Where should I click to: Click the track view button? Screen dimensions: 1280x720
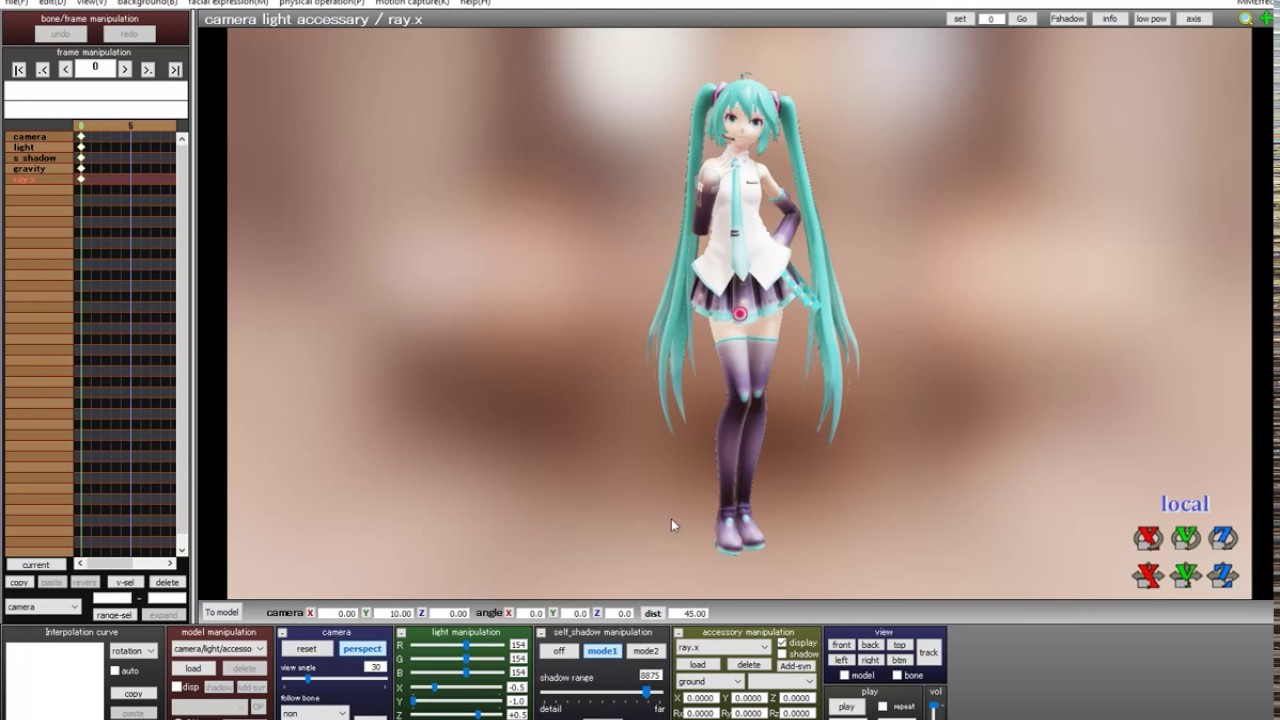pyautogui.click(x=929, y=652)
